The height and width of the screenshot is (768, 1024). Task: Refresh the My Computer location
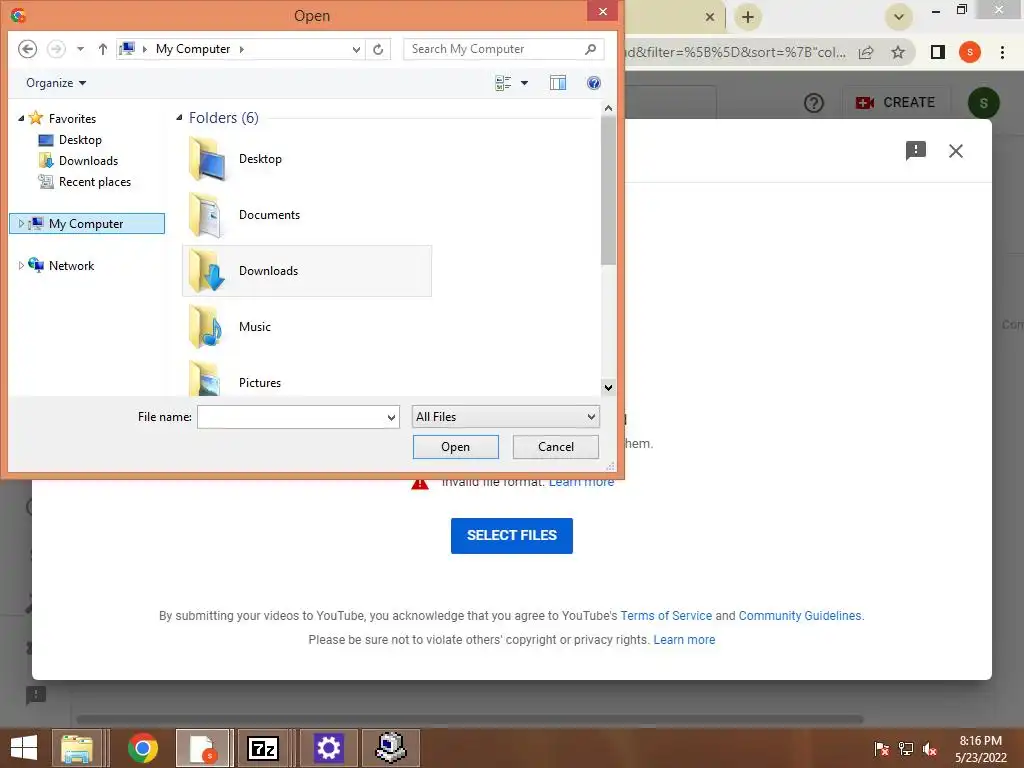point(378,50)
